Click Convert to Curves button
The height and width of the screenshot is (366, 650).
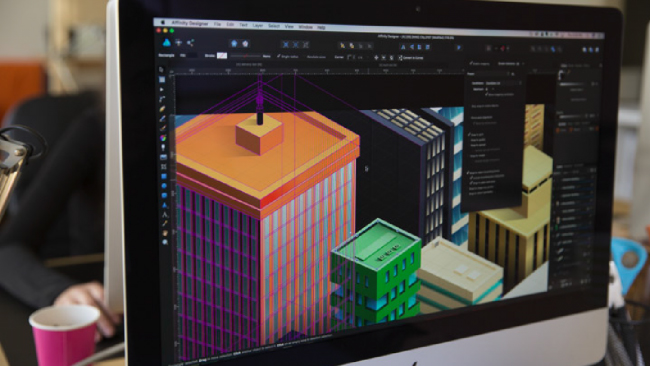coord(411,58)
